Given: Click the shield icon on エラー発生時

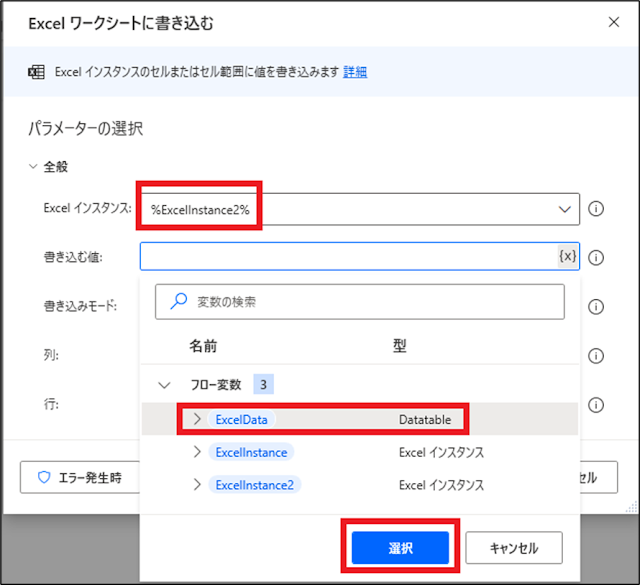Looking at the screenshot, I should click(44, 477).
